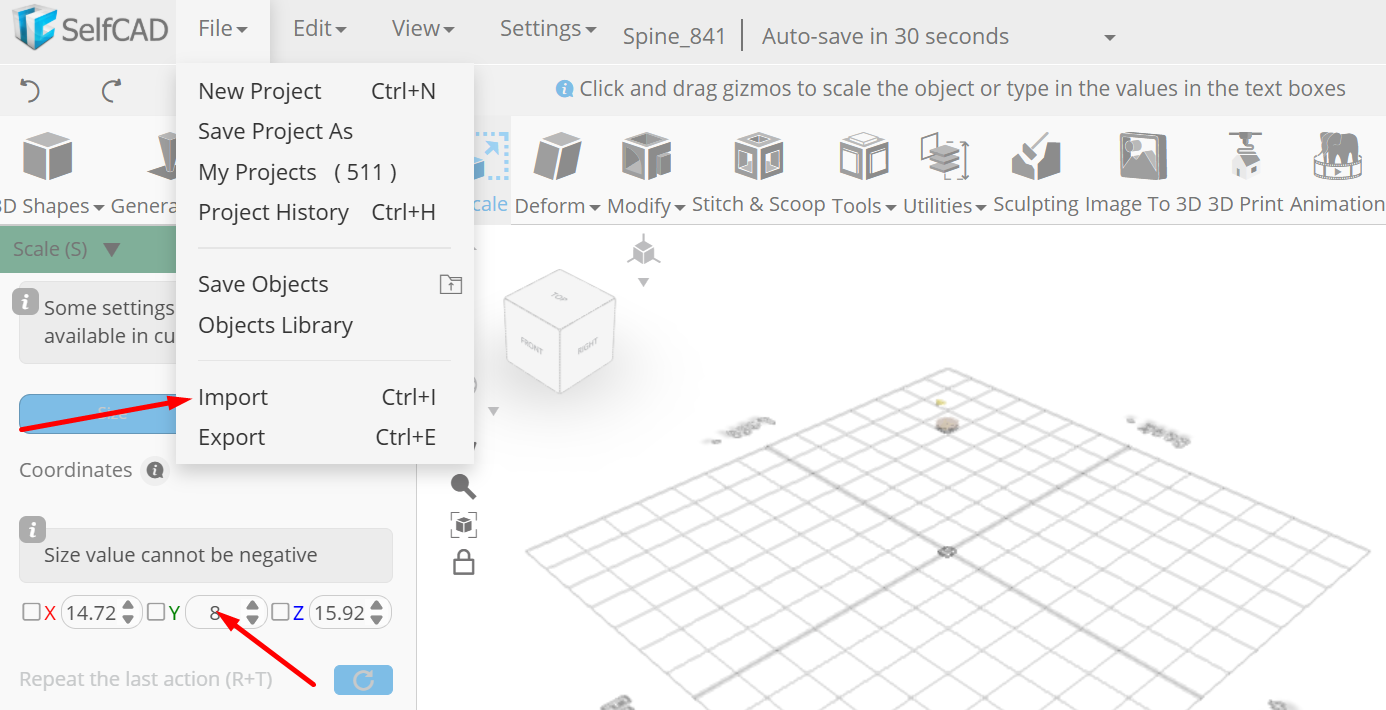Decrease the X size with down stepper
This screenshot has height=710, width=1386.
(128, 620)
